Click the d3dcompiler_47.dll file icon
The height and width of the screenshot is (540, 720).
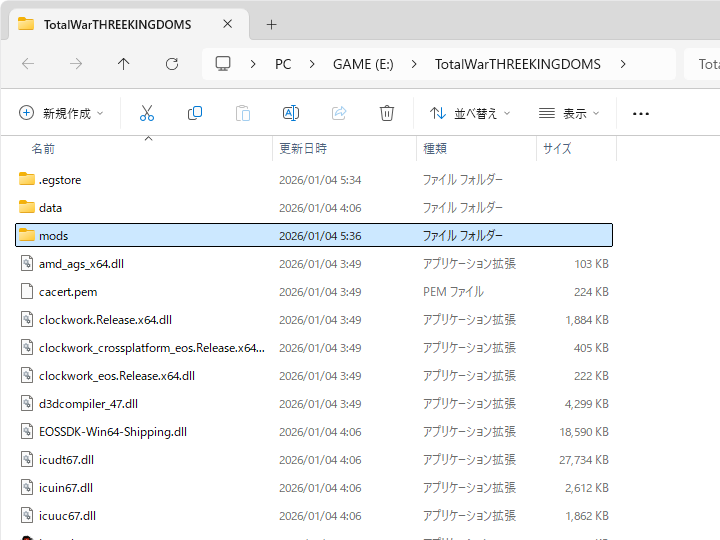(x=27, y=403)
